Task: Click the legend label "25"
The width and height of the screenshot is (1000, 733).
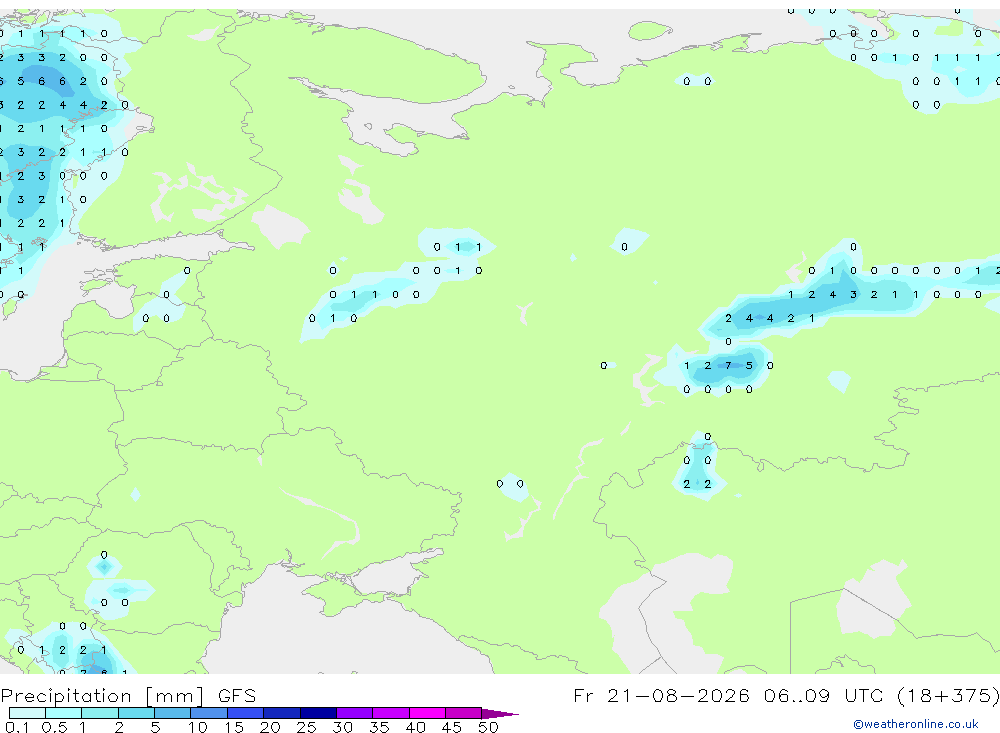Action: pyautogui.click(x=306, y=727)
